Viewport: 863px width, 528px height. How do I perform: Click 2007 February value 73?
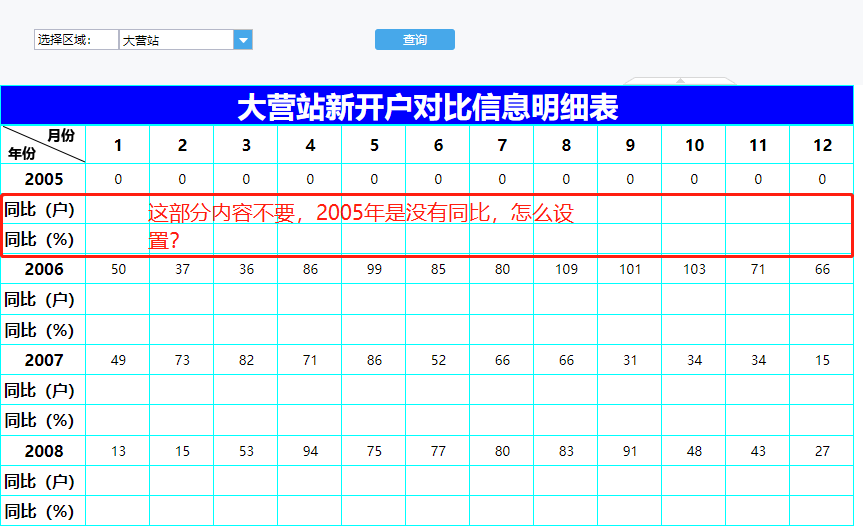182,360
